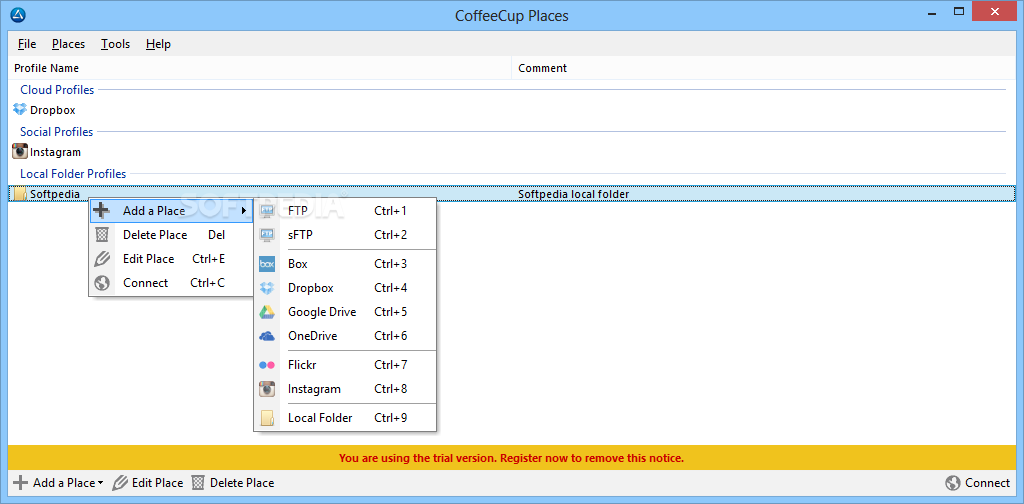This screenshot has width=1024, height=504.
Task: Select OneDrive in the Add a Place submenu
Action: pyautogui.click(x=344, y=336)
